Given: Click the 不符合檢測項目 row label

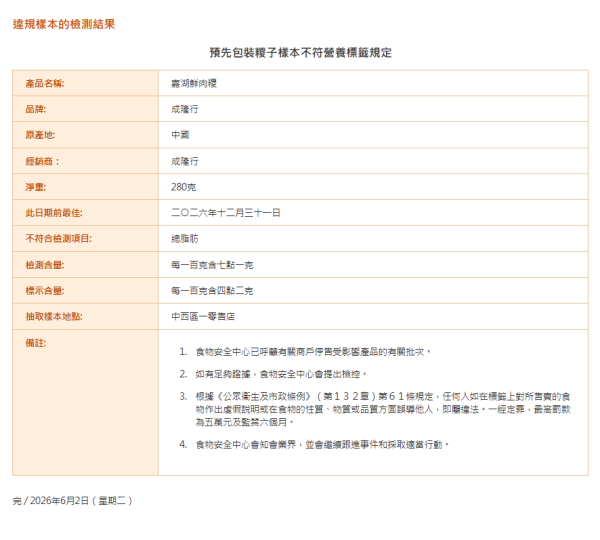Looking at the screenshot, I should [x=59, y=238].
